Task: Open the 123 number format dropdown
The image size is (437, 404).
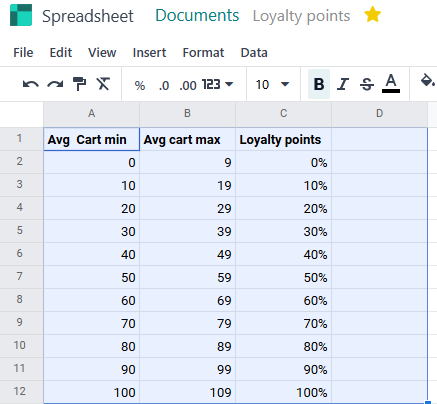Action: [x=217, y=84]
